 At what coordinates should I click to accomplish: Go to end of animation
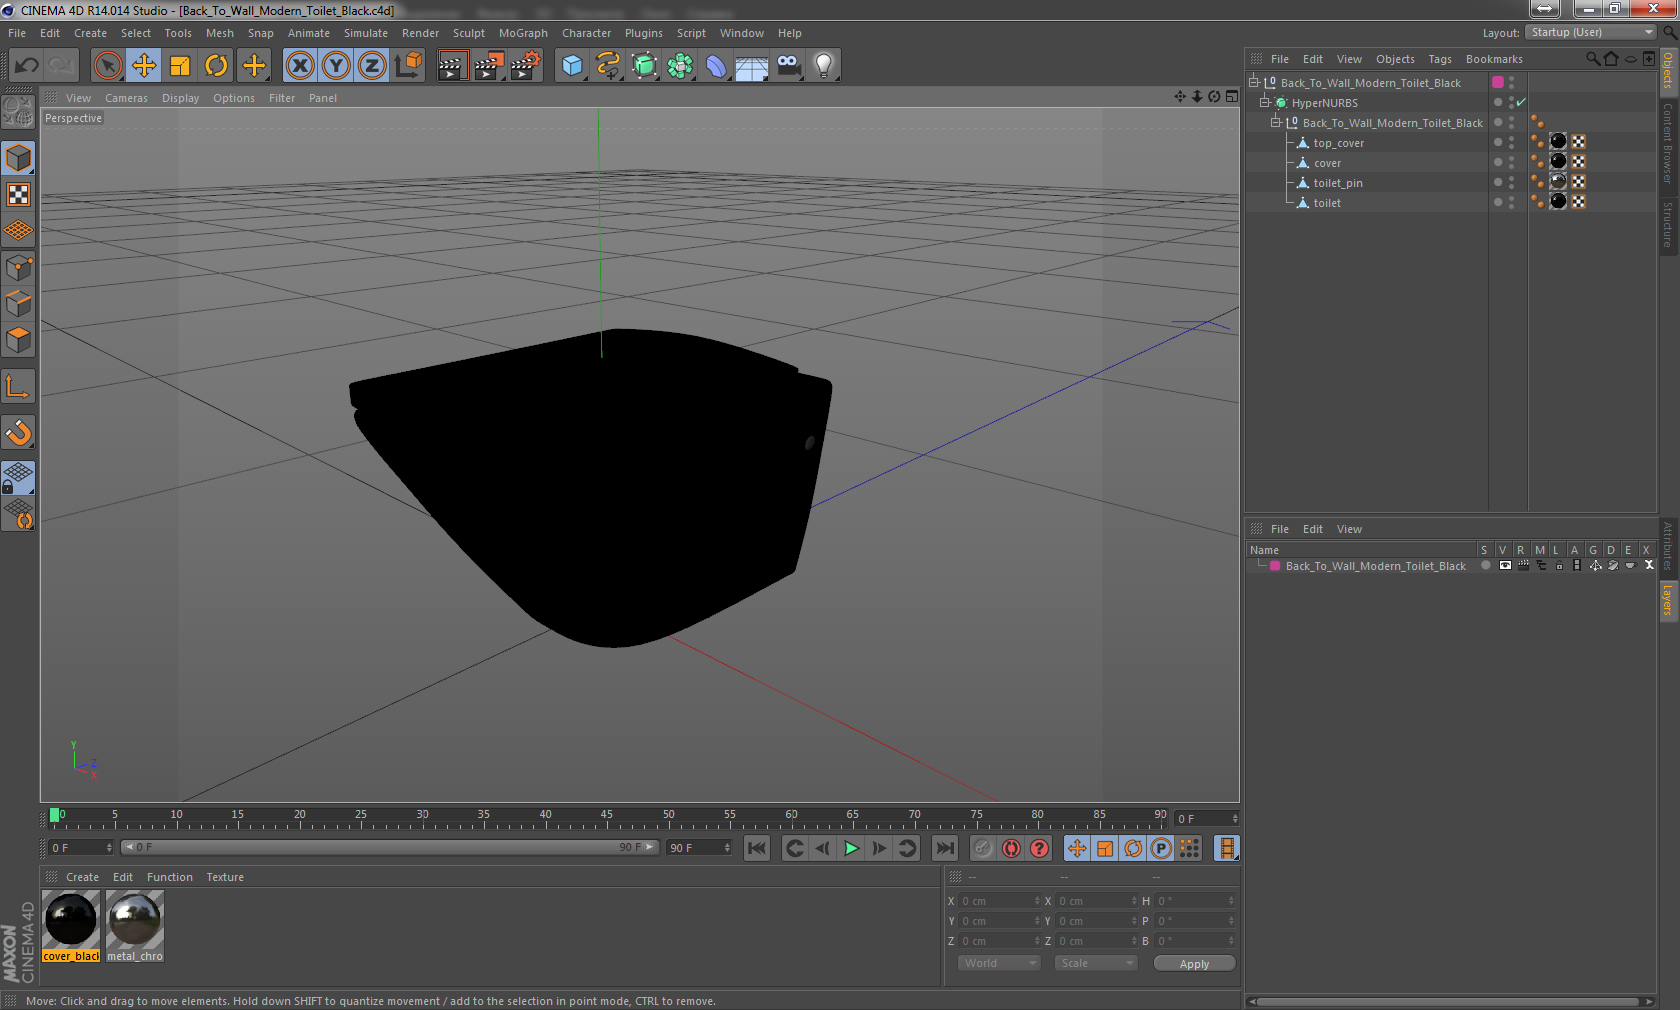(x=944, y=848)
